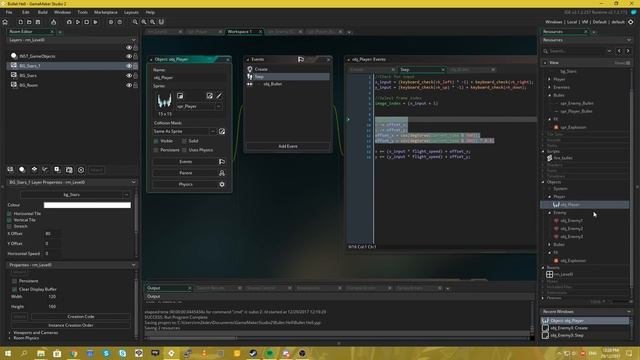Stop the running game
The width and height of the screenshot is (640, 360).
click(87, 22)
